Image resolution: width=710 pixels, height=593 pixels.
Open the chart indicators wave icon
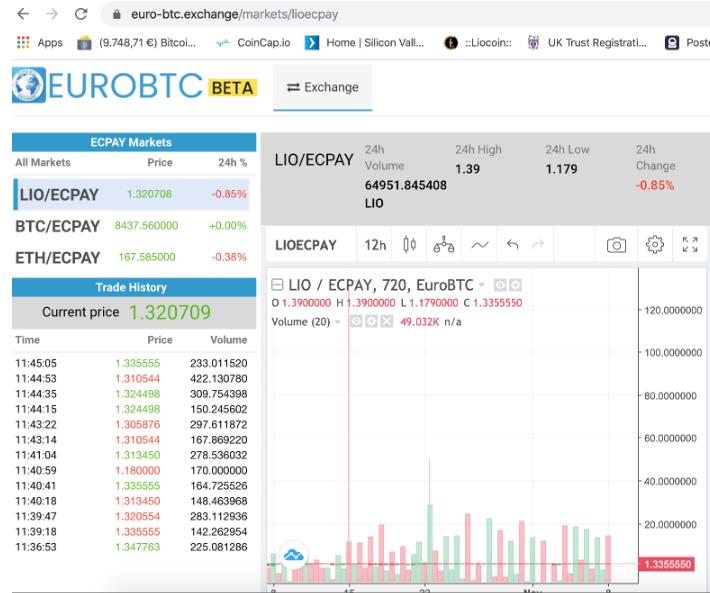(480, 245)
